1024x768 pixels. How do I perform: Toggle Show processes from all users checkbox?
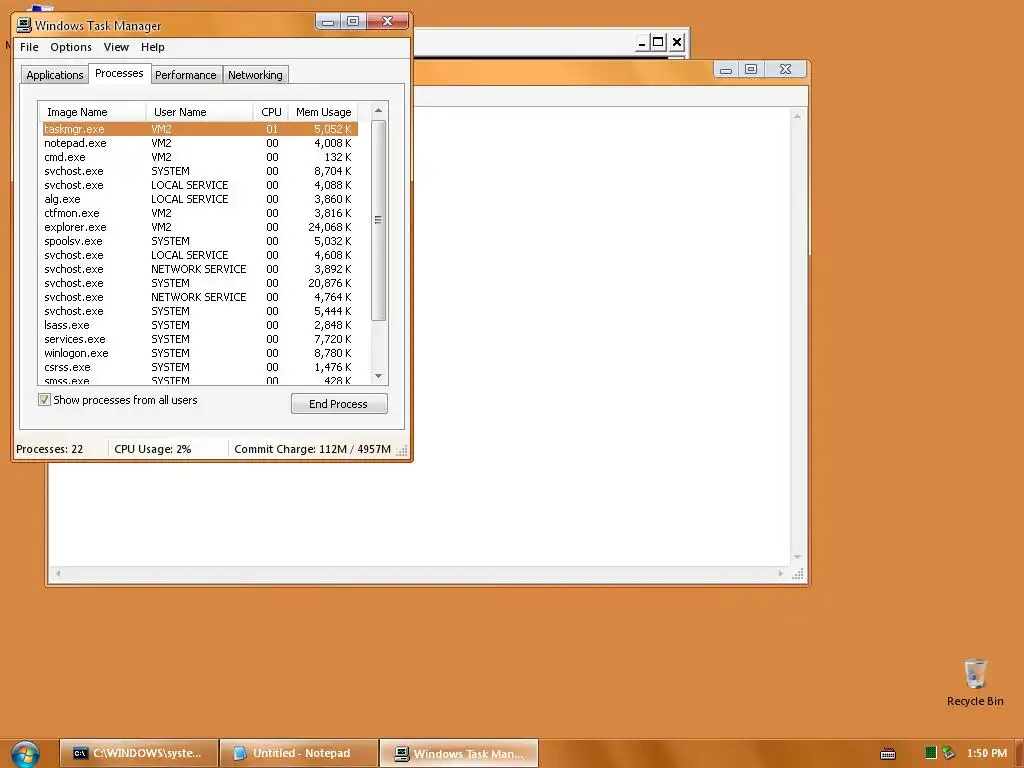pos(44,400)
